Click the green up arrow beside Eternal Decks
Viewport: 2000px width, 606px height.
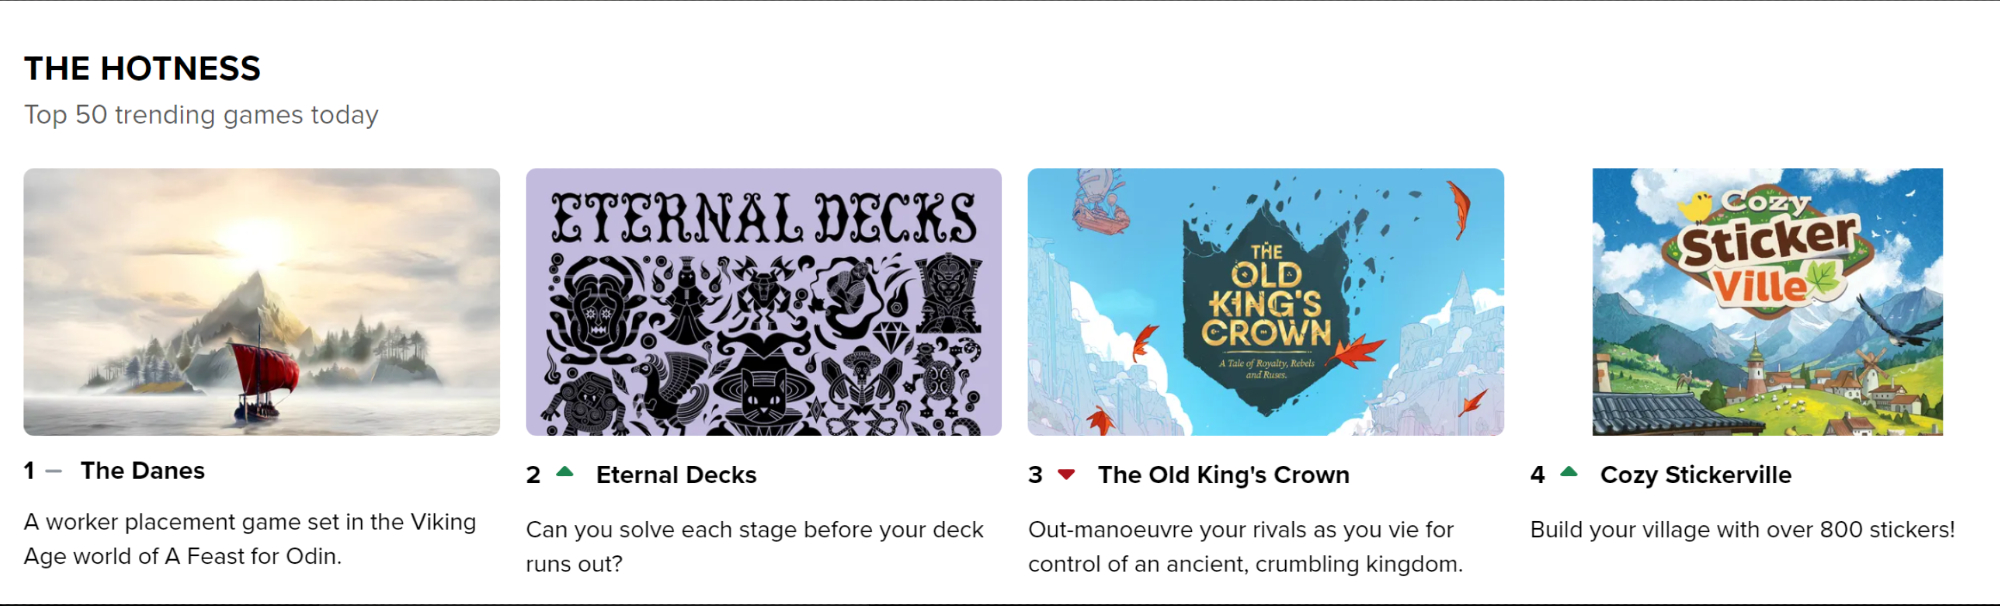[565, 473]
